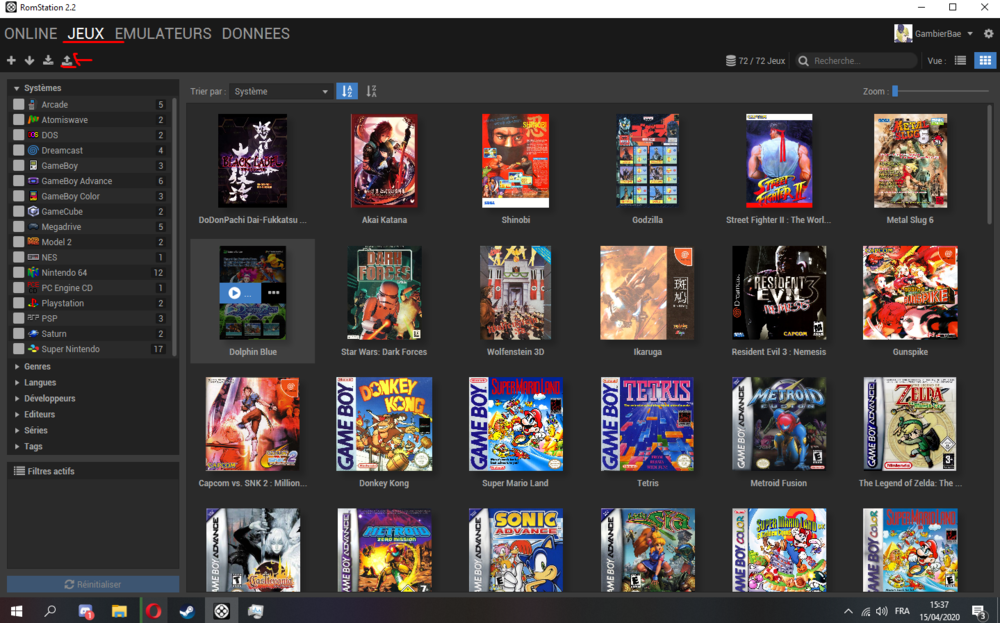Sort games descending Z to A
The width and height of the screenshot is (1000, 623).
371,91
